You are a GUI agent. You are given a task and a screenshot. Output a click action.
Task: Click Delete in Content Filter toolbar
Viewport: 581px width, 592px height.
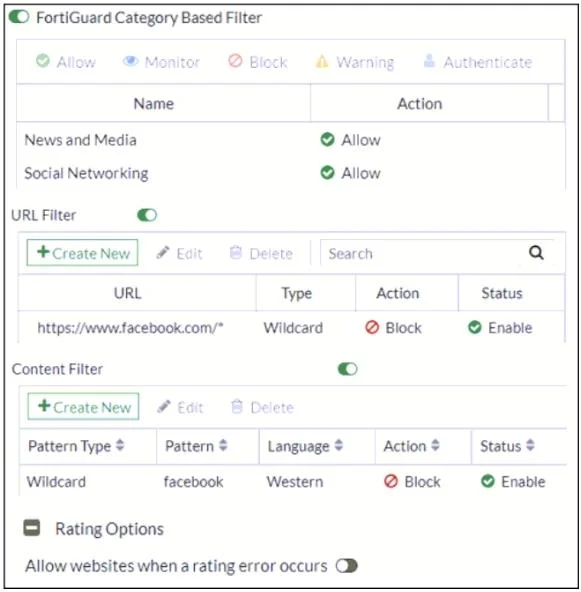pyautogui.click(x=262, y=407)
